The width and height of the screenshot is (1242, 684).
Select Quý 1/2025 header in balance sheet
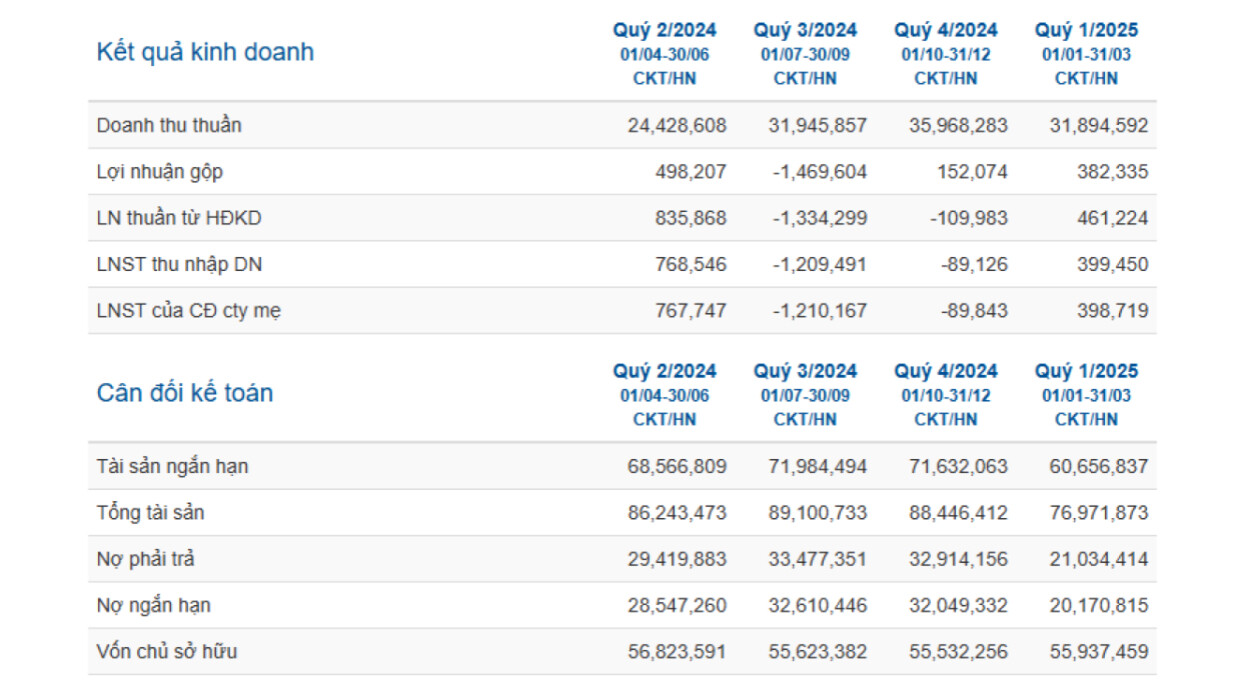click(x=1086, y=372)
